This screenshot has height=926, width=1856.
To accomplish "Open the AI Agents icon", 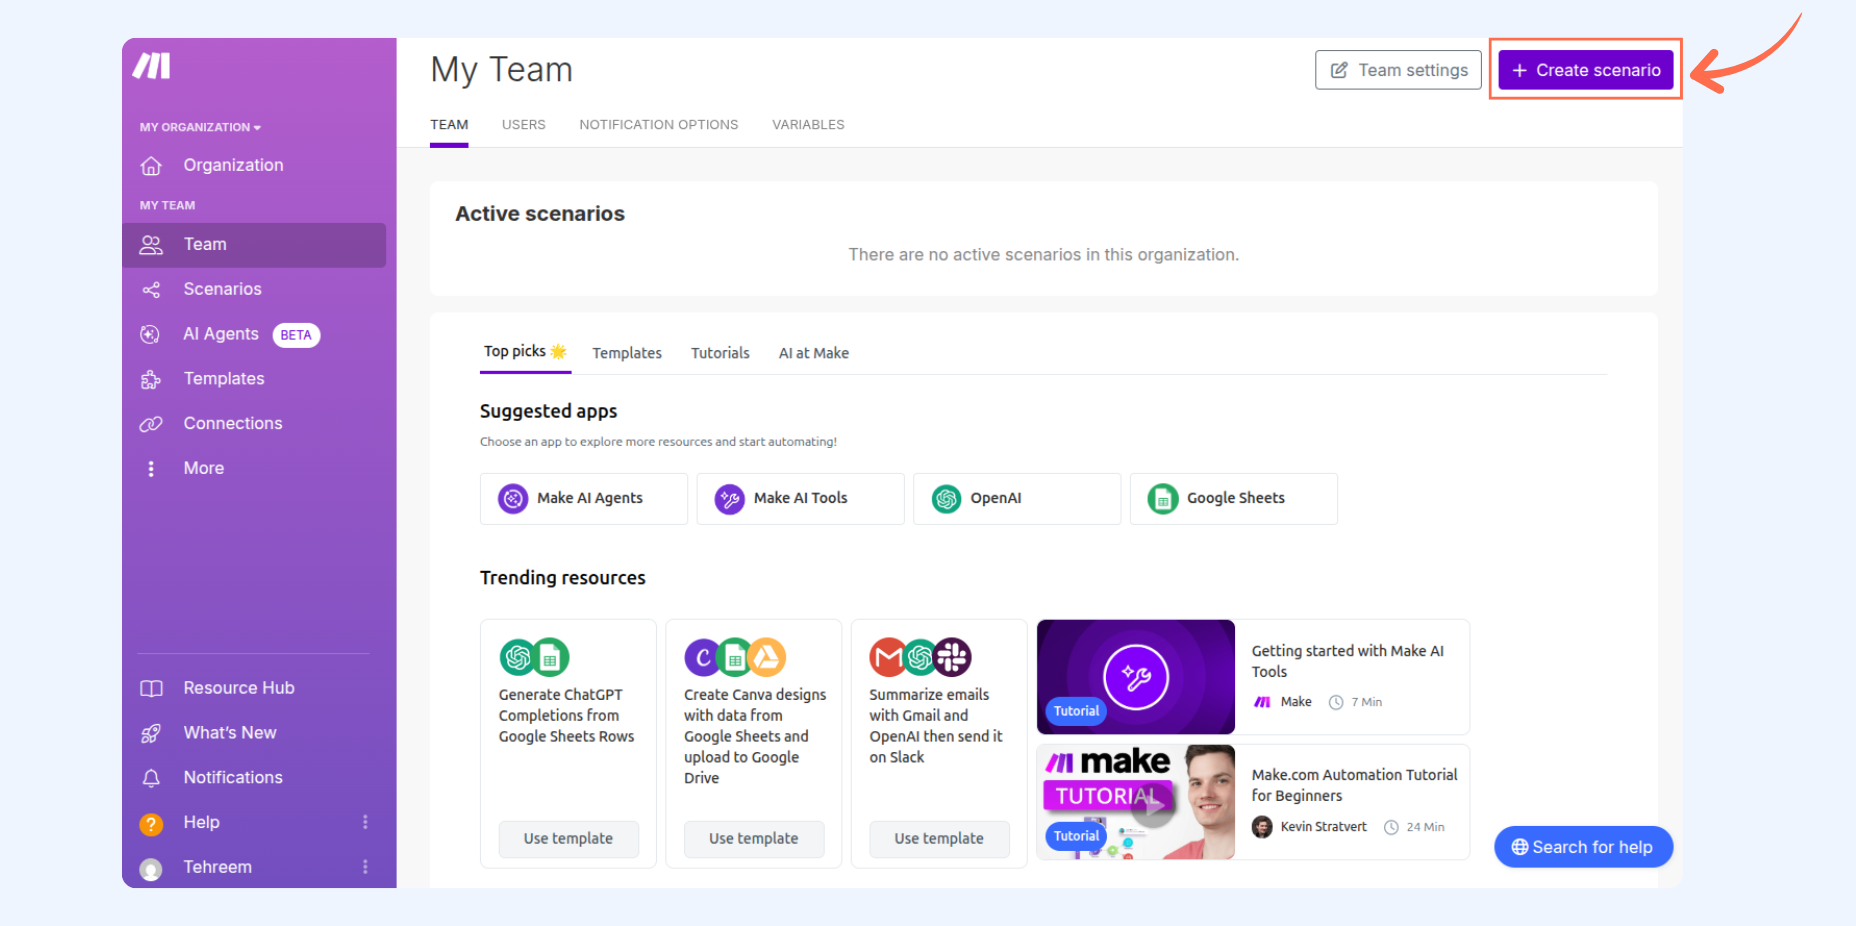I will point(150,335).
